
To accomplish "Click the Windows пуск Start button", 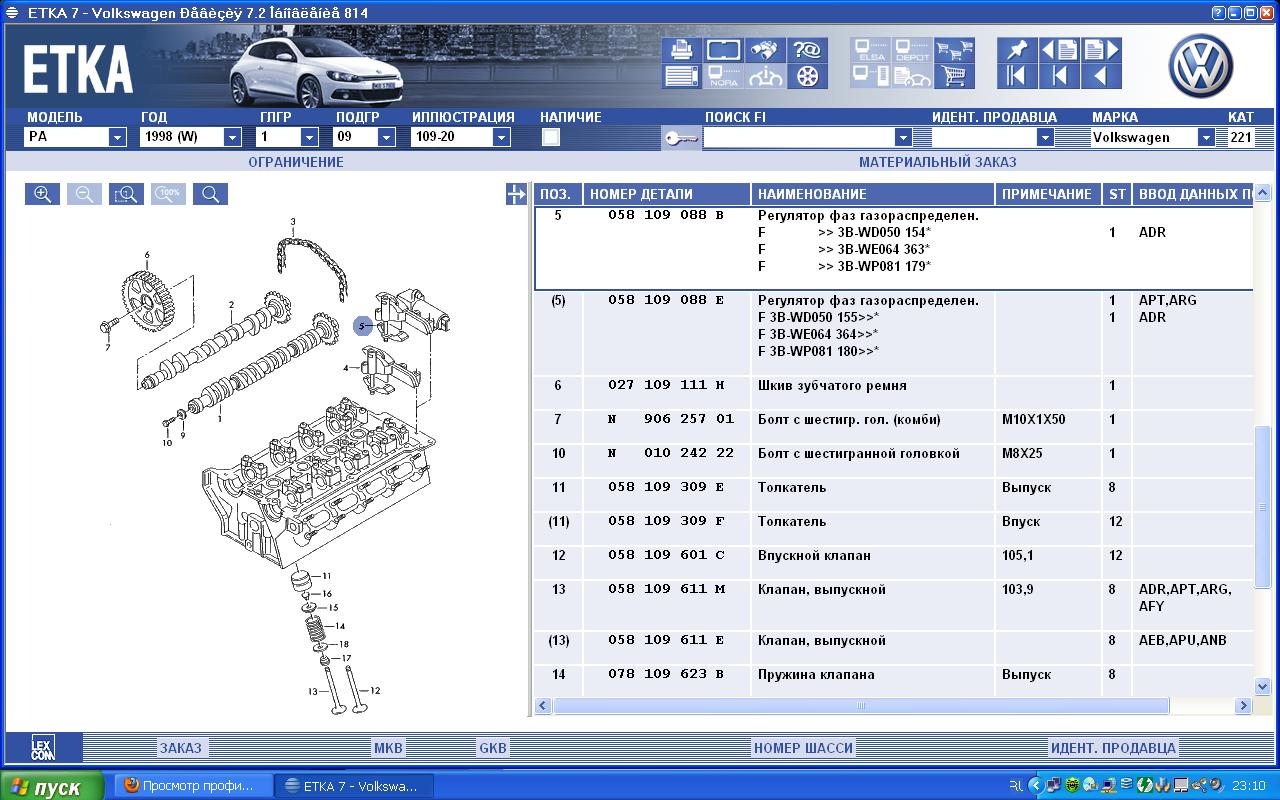I will (x=52, y=786).
